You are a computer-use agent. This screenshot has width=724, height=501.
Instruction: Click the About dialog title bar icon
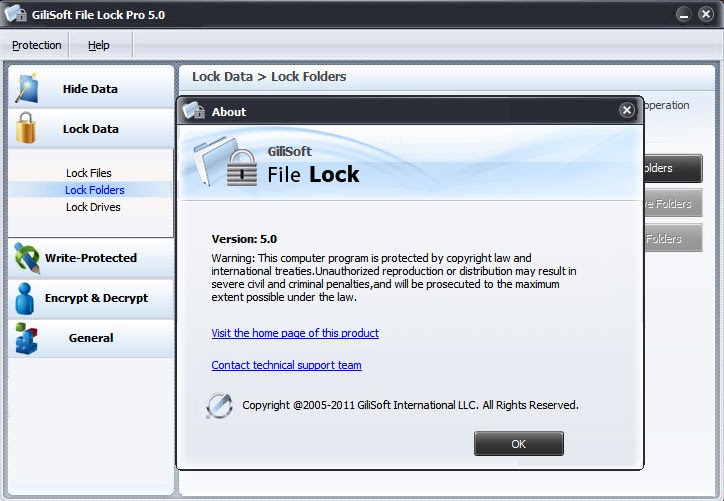[193, 110]
